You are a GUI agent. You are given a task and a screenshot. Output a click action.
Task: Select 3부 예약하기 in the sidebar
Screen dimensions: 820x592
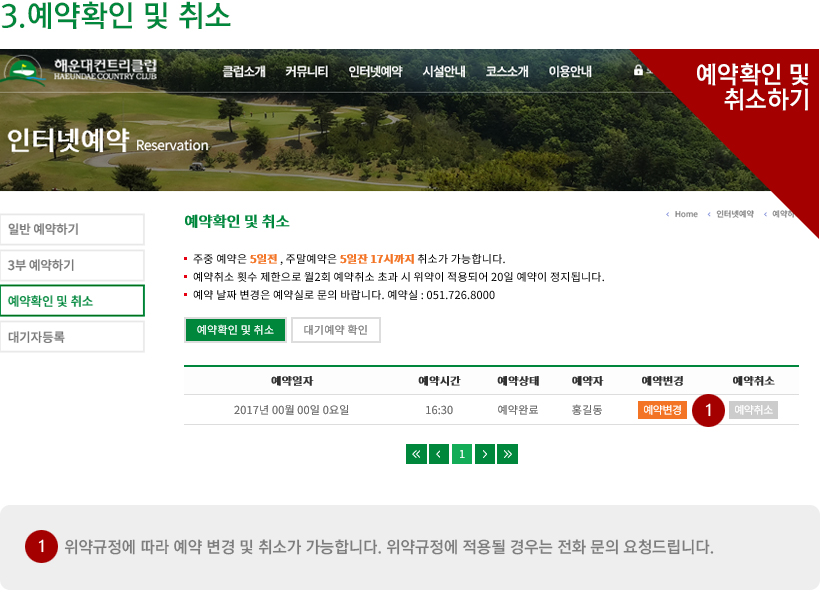(x=72, y=265)
